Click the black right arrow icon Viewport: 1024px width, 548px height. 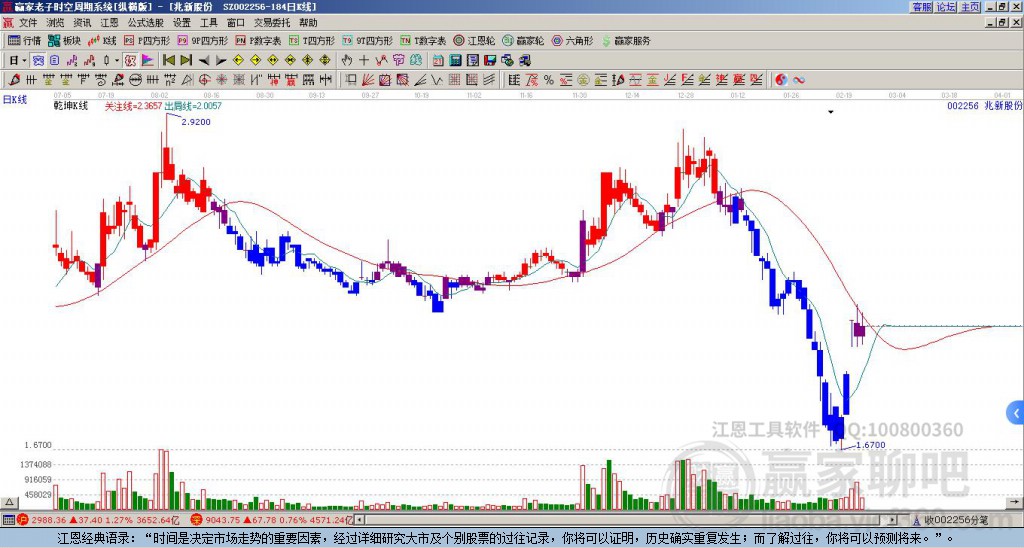click(x=221, y=61)
